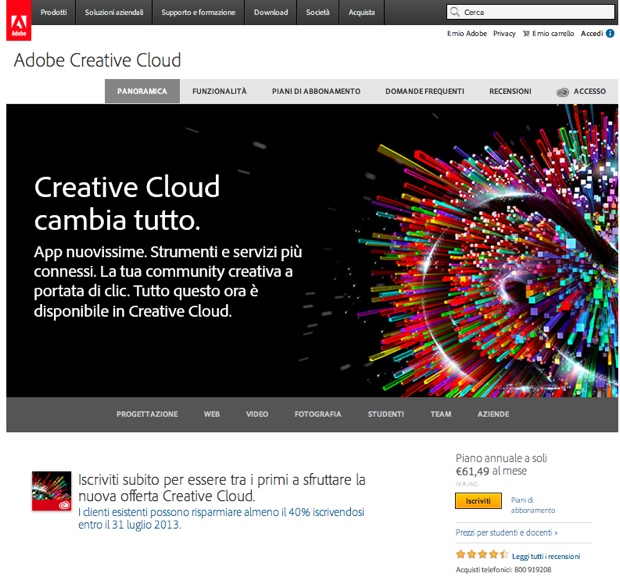Select the WEB category
620x581 pixels.
tap(212, 414)
